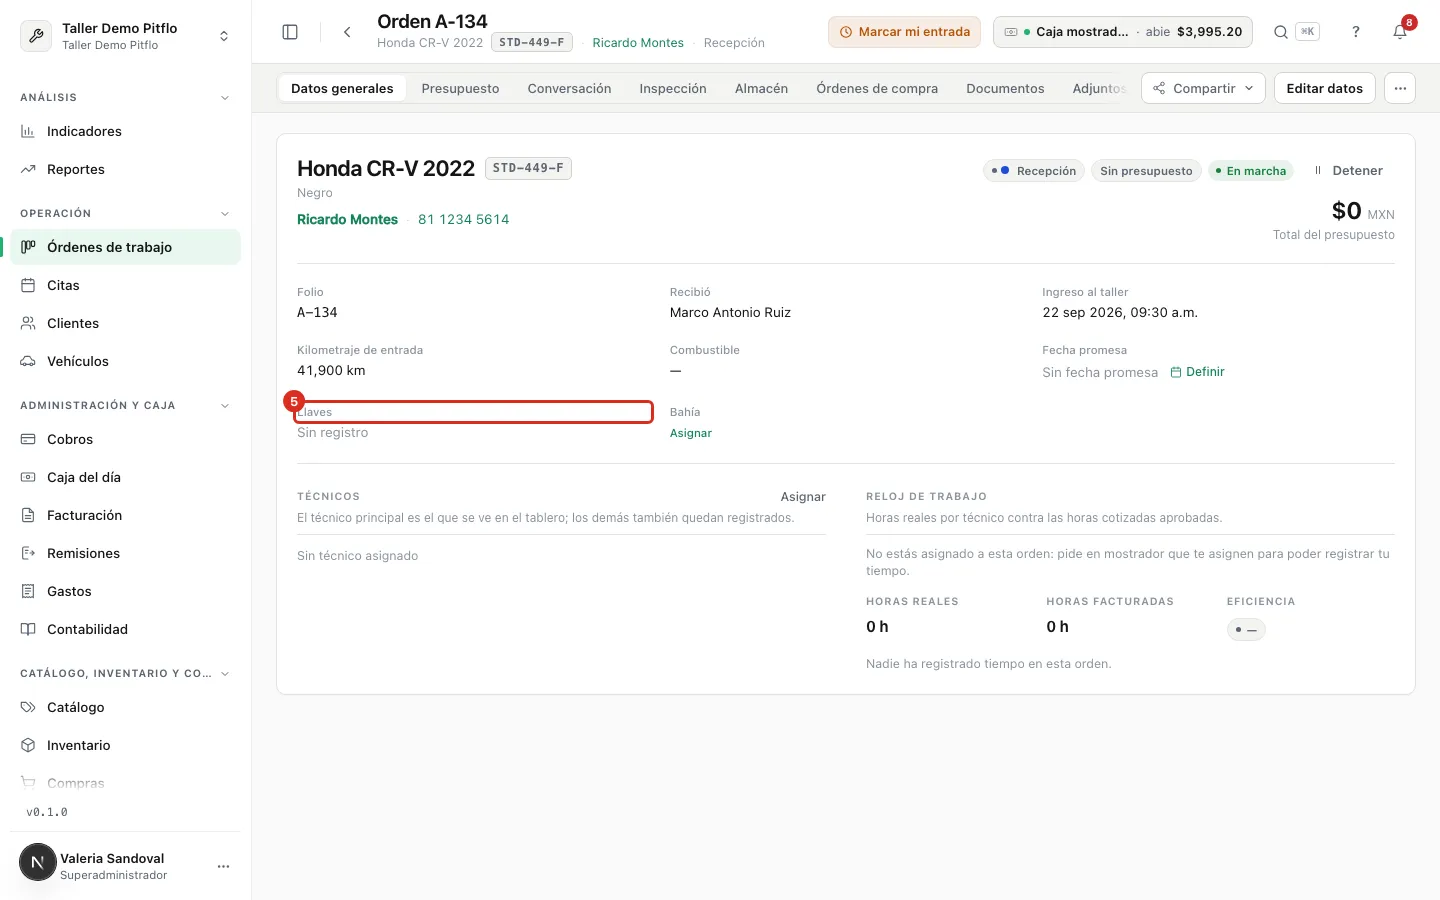Open notifications bell icon
The height and width of the screenshot is (900, 1440).
coord(1400,32)
